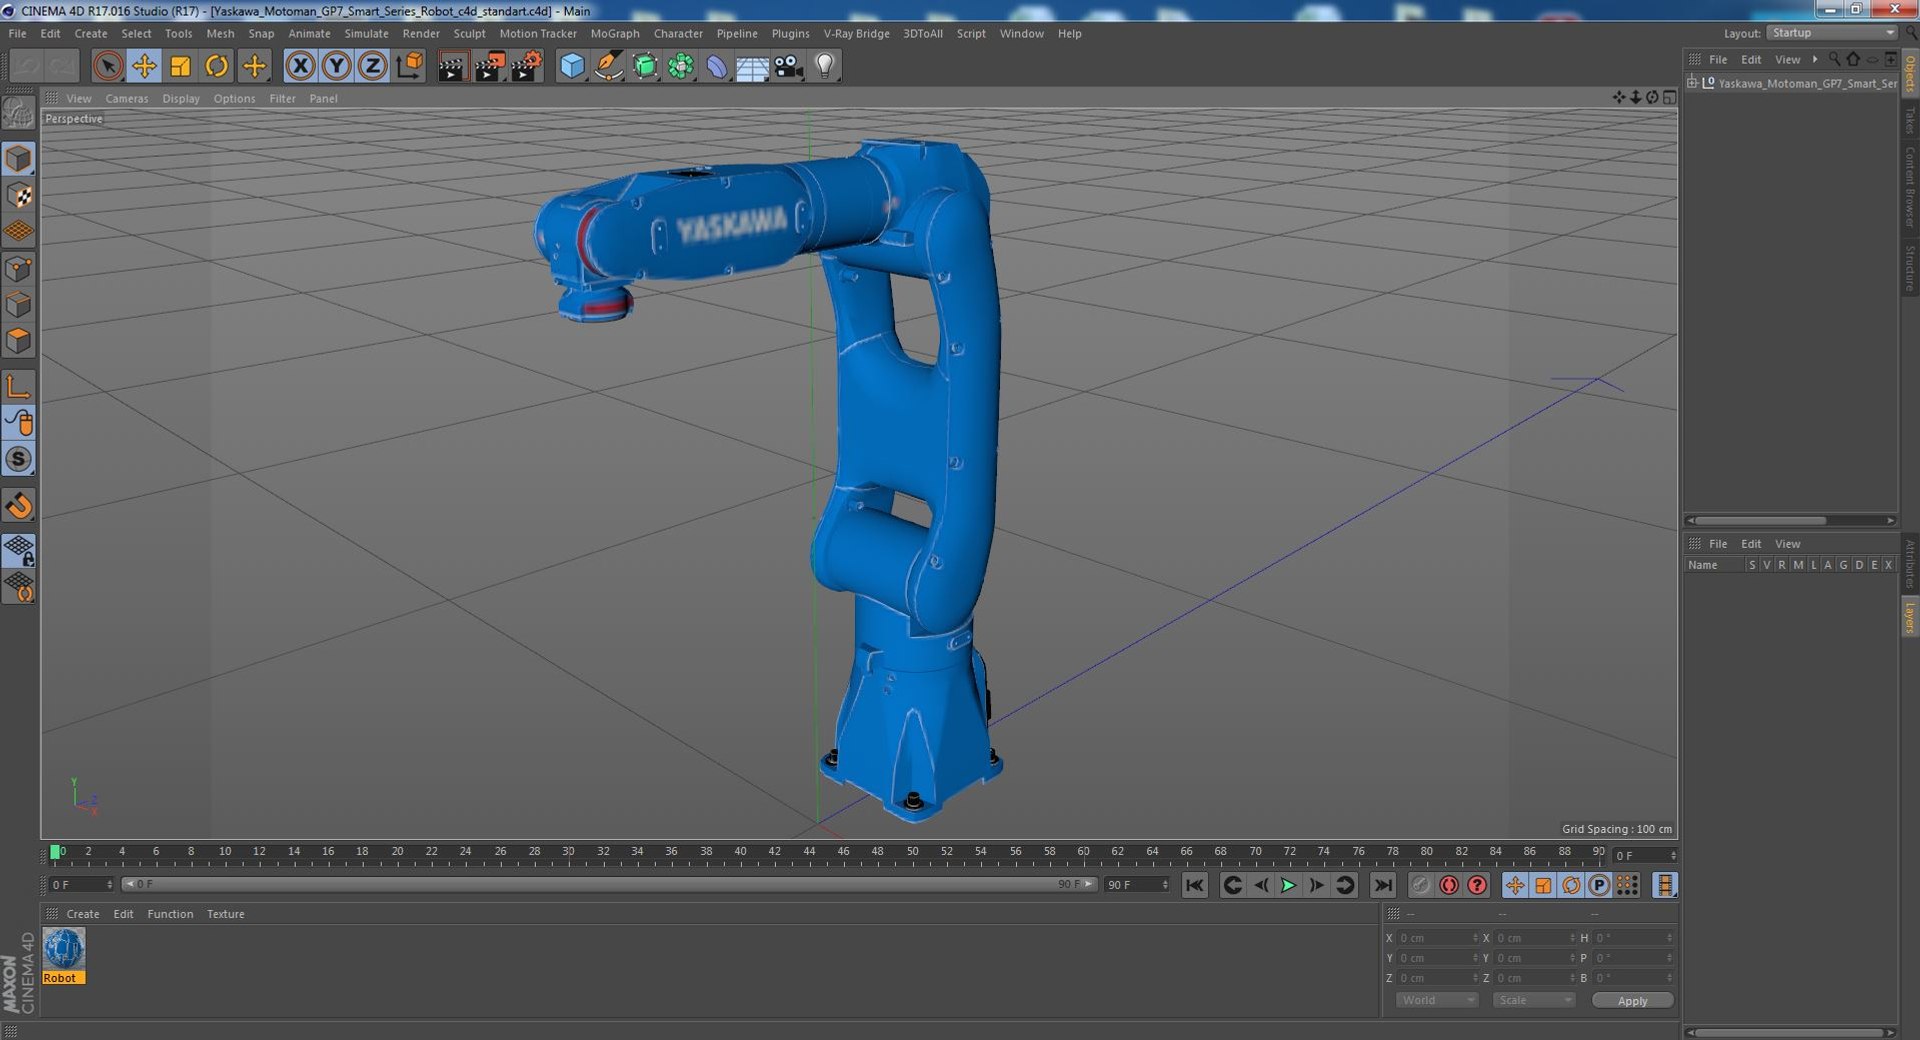
Task: Toggle Autokeying button
Action: coord(1449,885)
